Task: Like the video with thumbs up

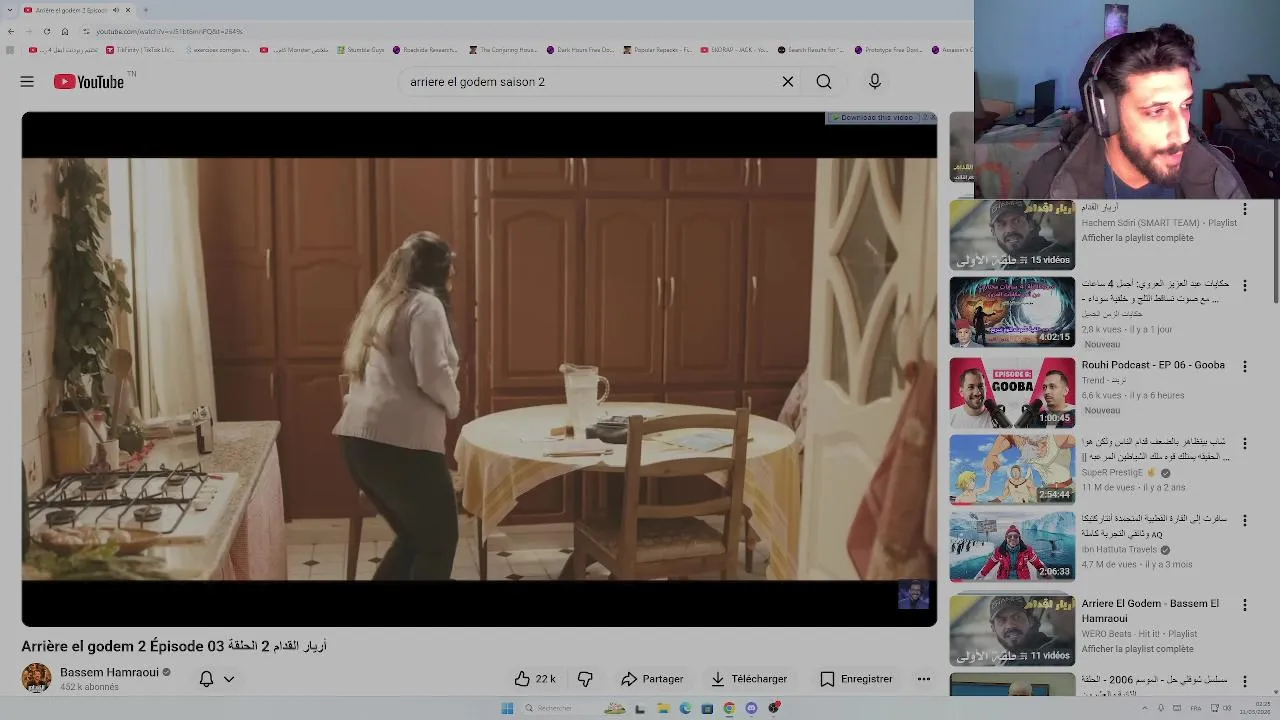Action: tap(535, 679)
